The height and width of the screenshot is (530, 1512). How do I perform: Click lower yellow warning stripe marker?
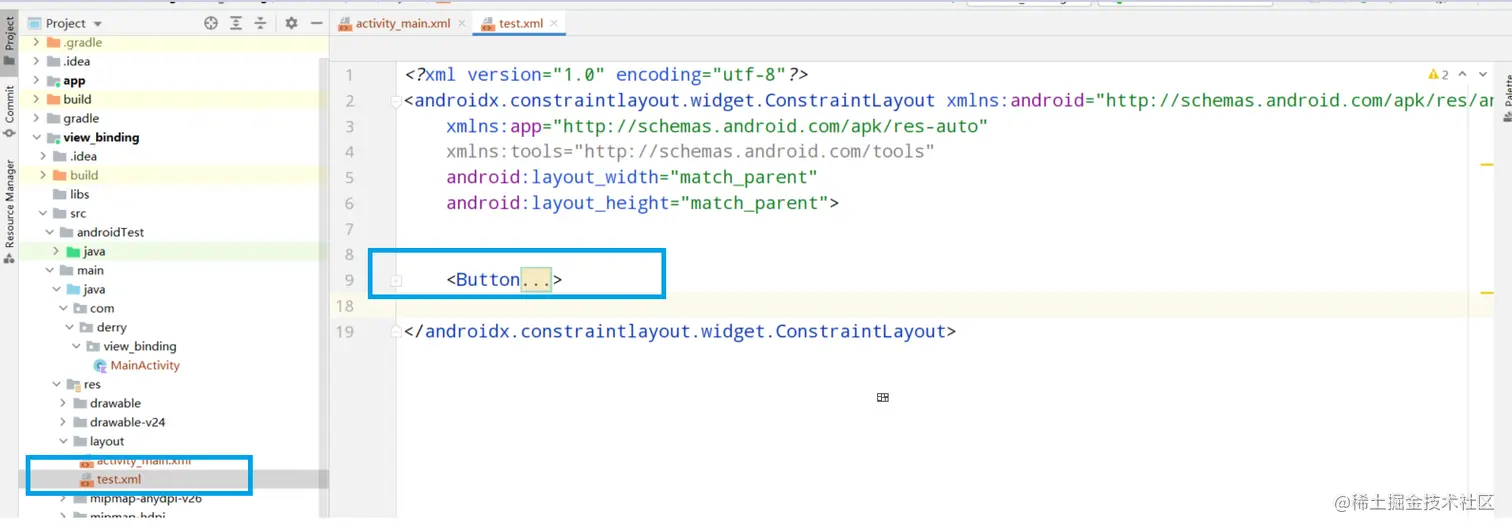[x=1488, y=293]
